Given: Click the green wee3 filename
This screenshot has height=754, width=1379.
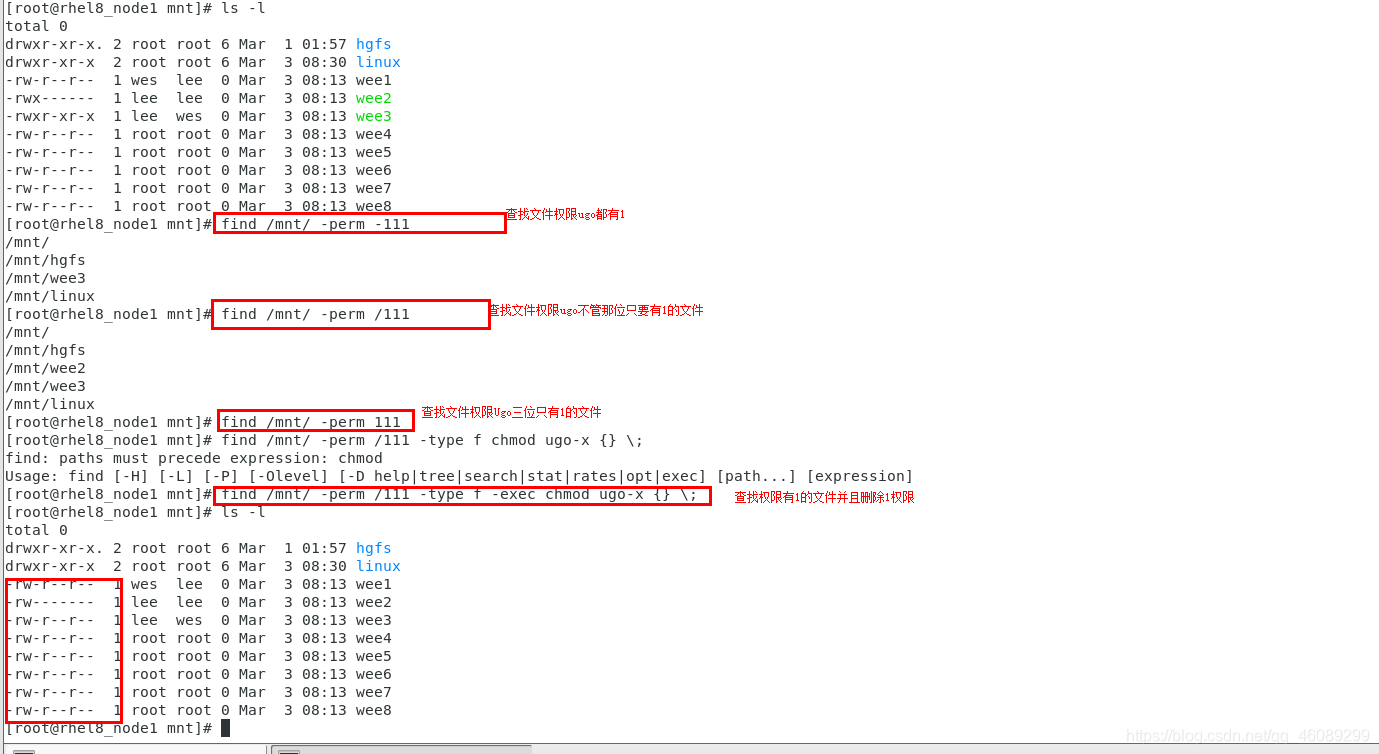Looking at the screenshot, I should point(374,116).
